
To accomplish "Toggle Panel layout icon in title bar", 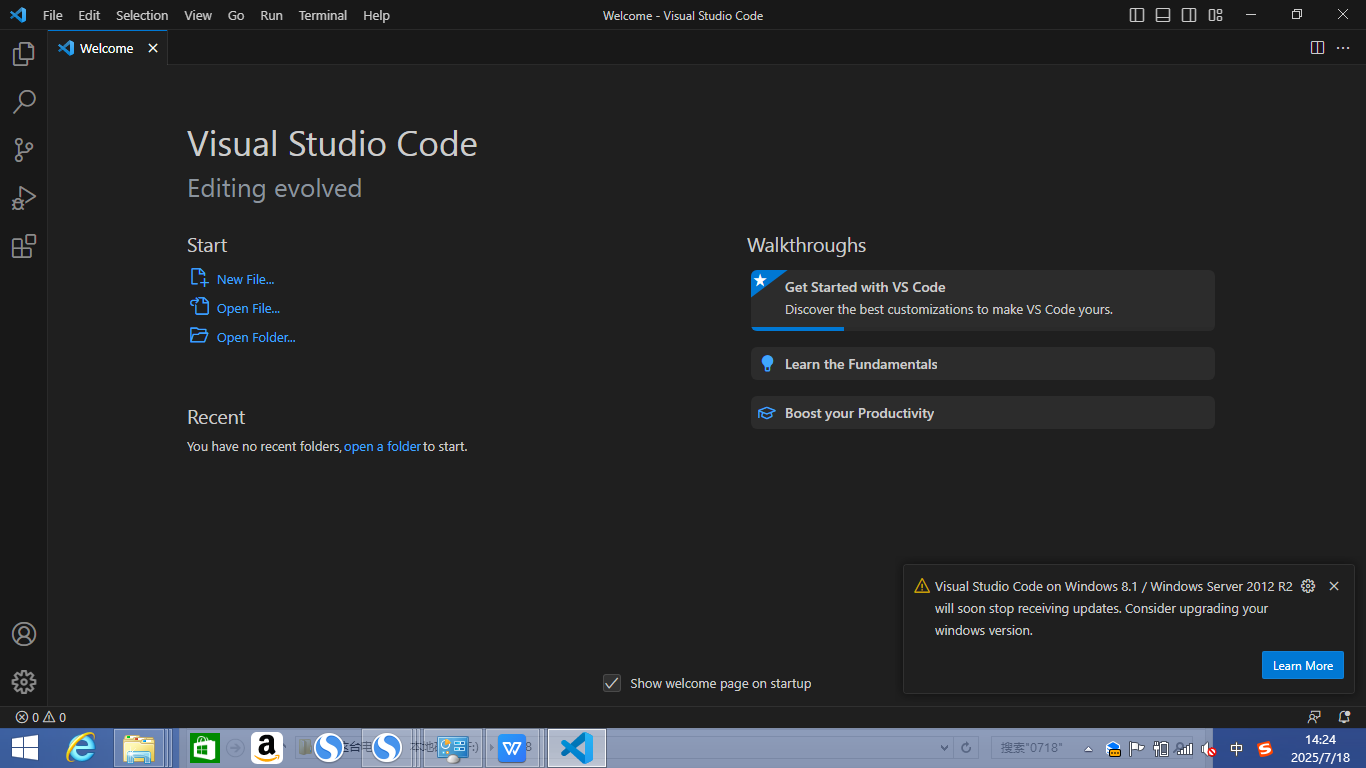I will [1163, 15].
